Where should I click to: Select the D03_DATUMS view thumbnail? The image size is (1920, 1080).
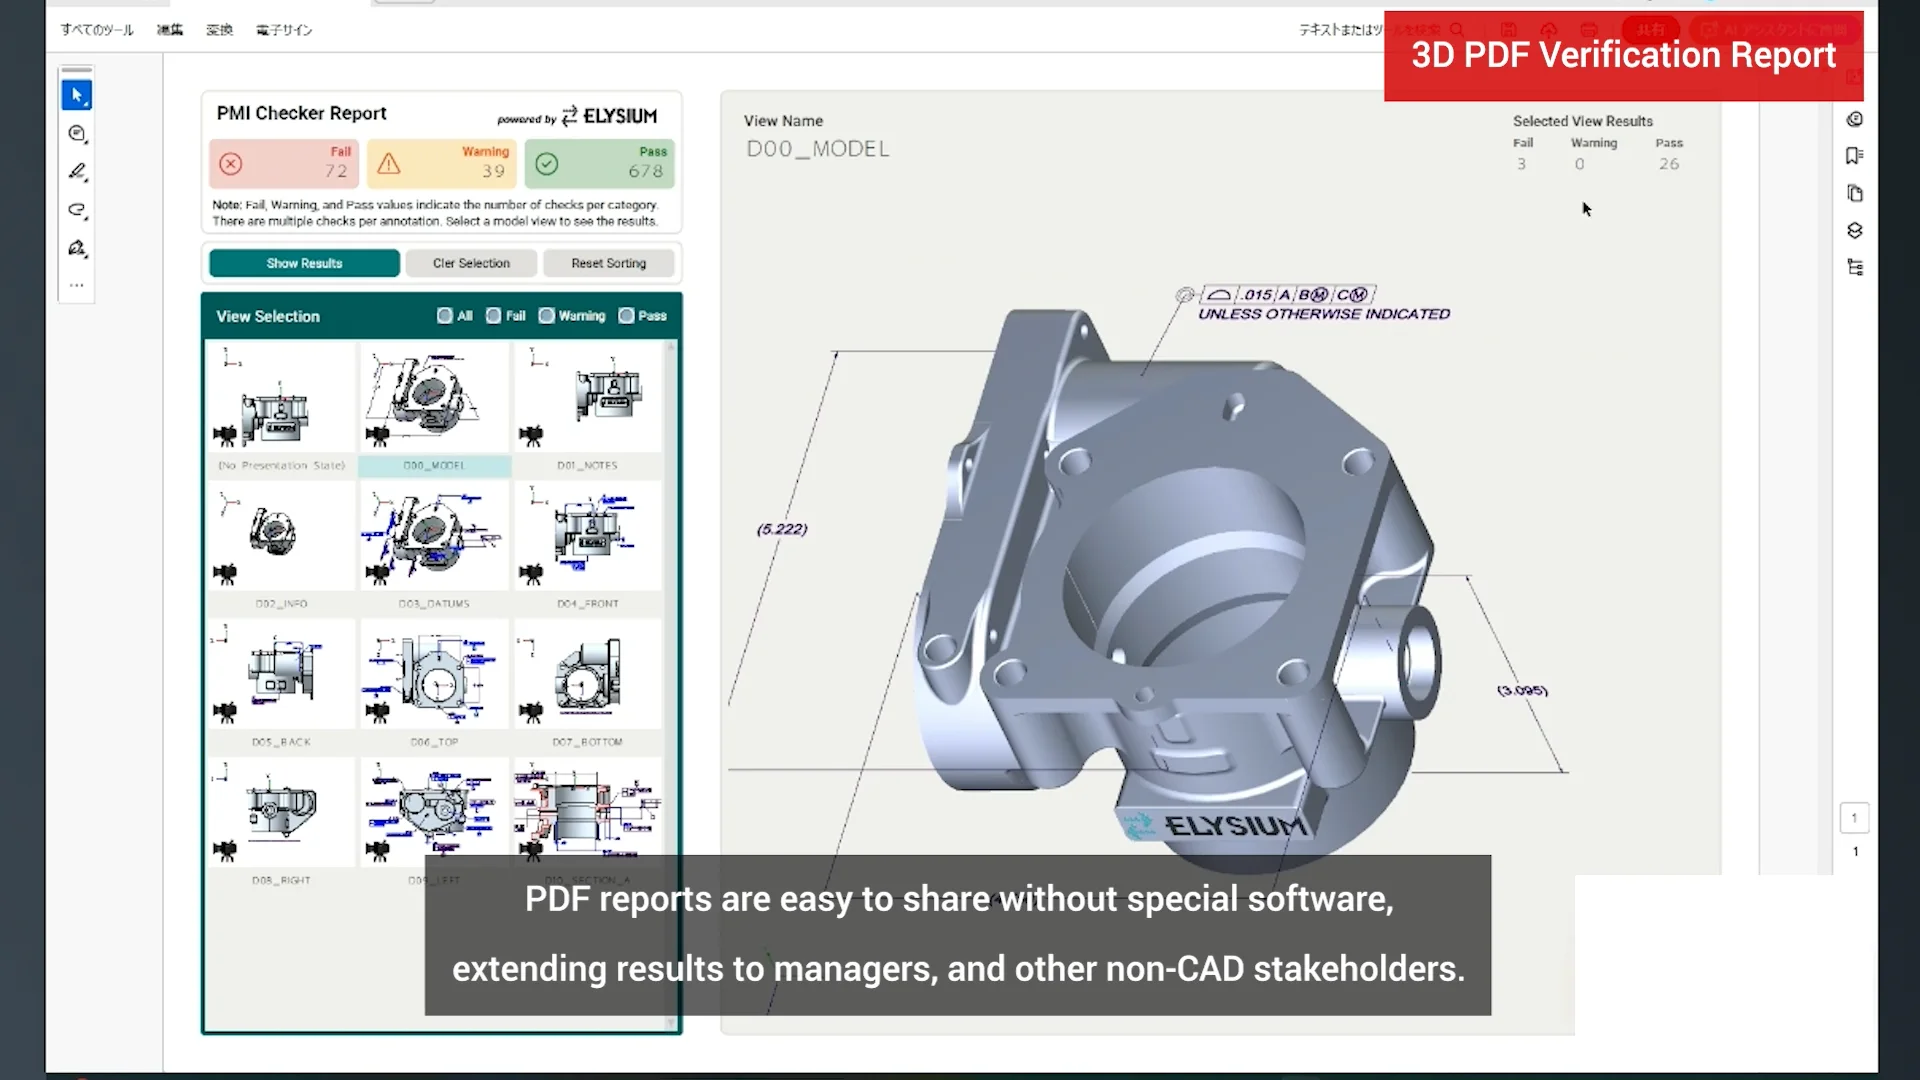pyautogui.click(x=434, y=536)
